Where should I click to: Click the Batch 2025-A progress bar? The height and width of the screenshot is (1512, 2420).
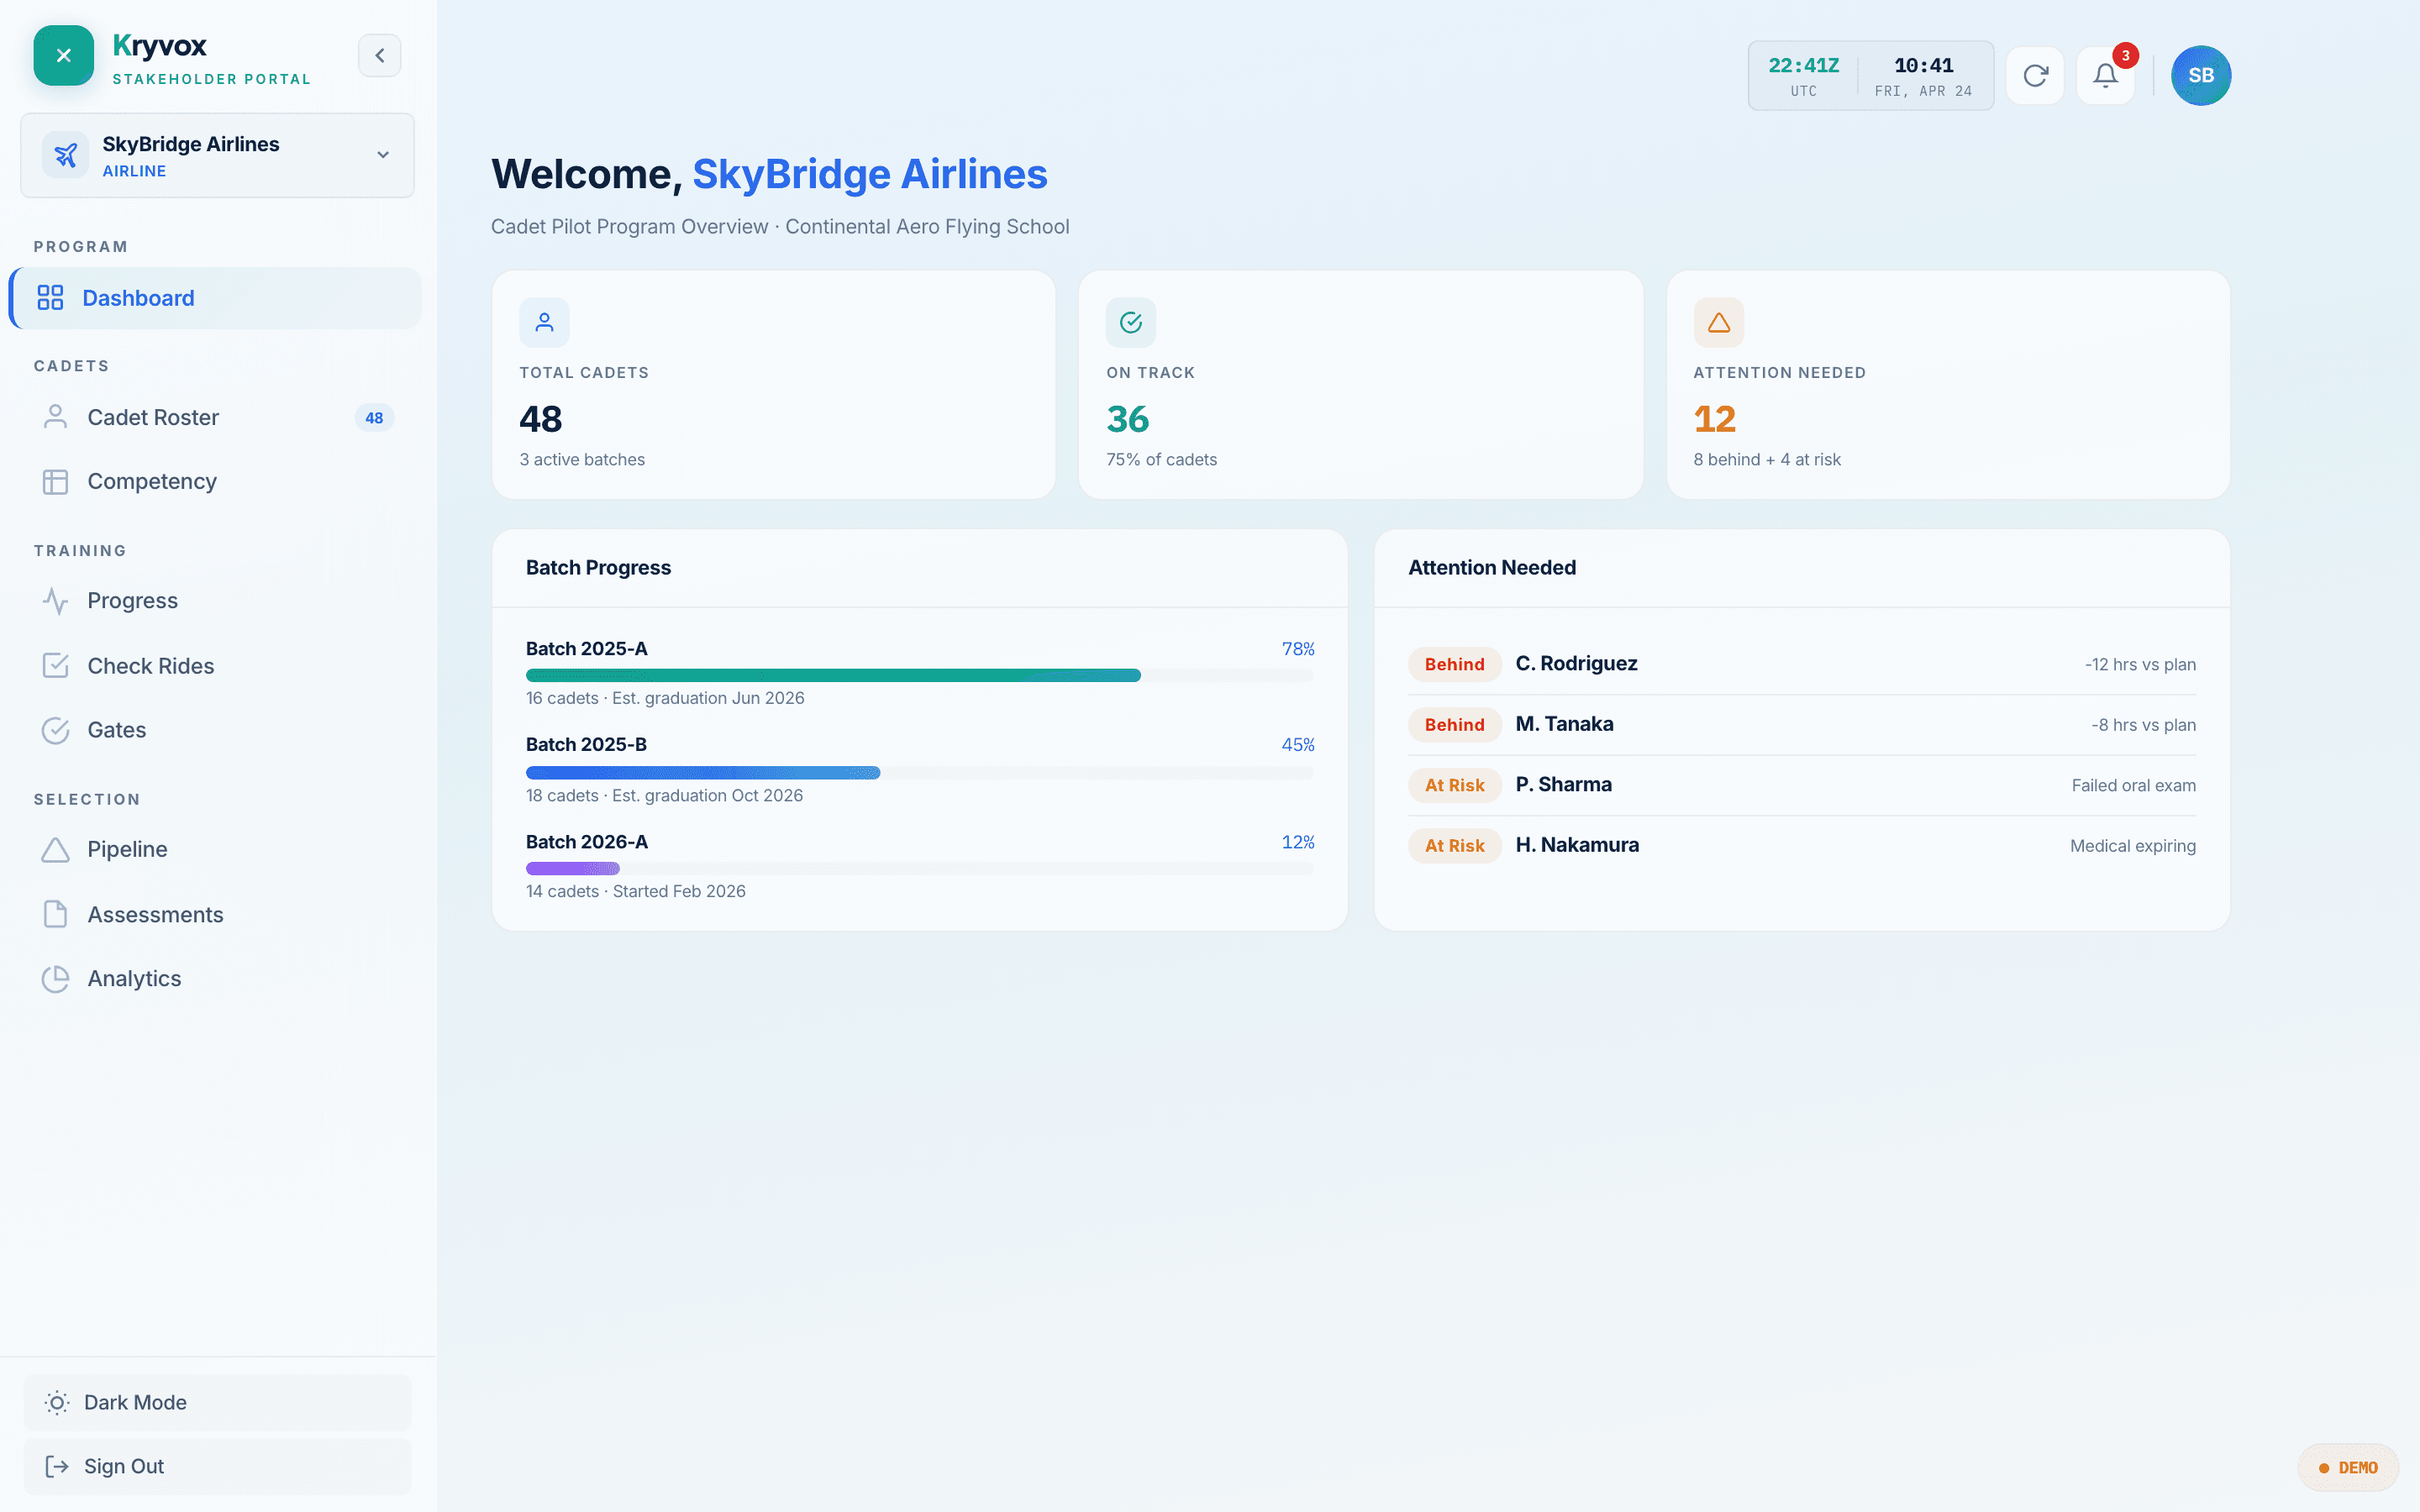tap(919, 676)
